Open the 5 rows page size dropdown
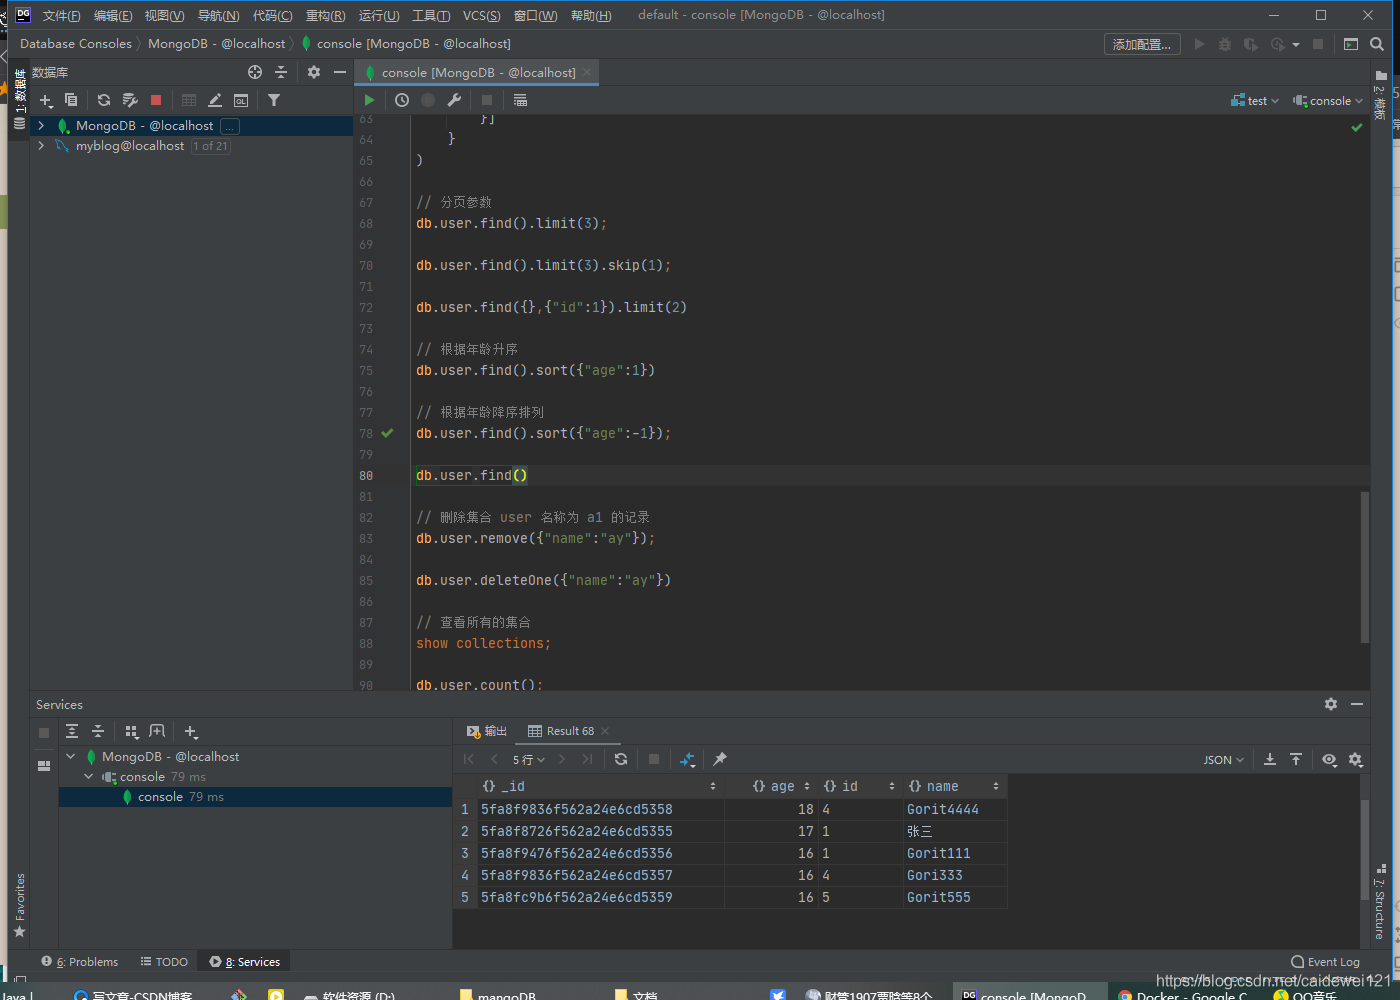Screen dimensions: 1400x1000 coord(529,760)
